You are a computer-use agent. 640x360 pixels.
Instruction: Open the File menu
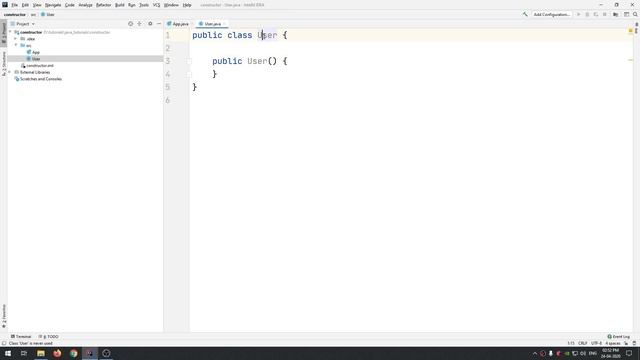[x=14, y=5]
